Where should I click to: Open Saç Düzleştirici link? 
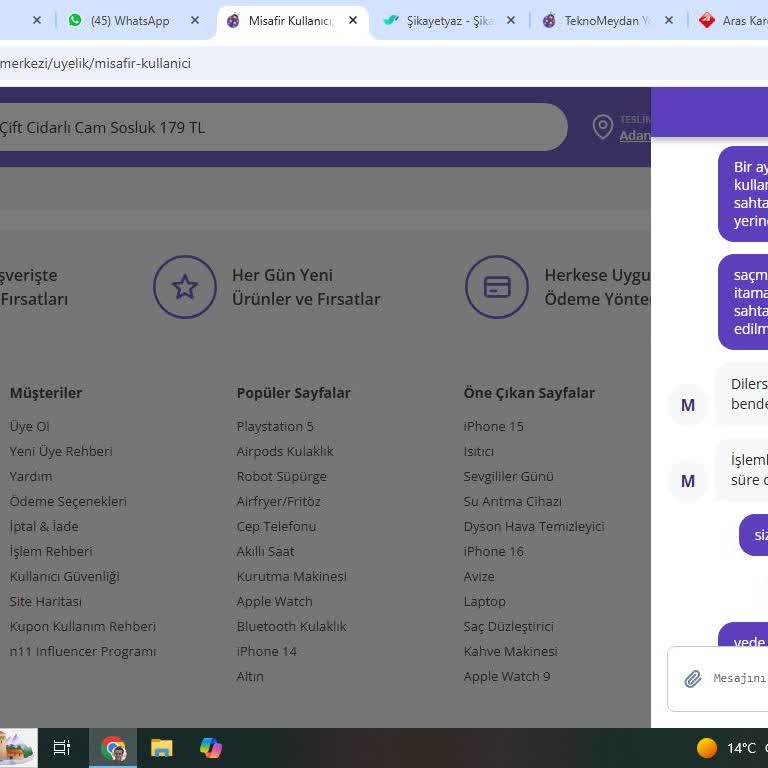[x=508, y=626]
